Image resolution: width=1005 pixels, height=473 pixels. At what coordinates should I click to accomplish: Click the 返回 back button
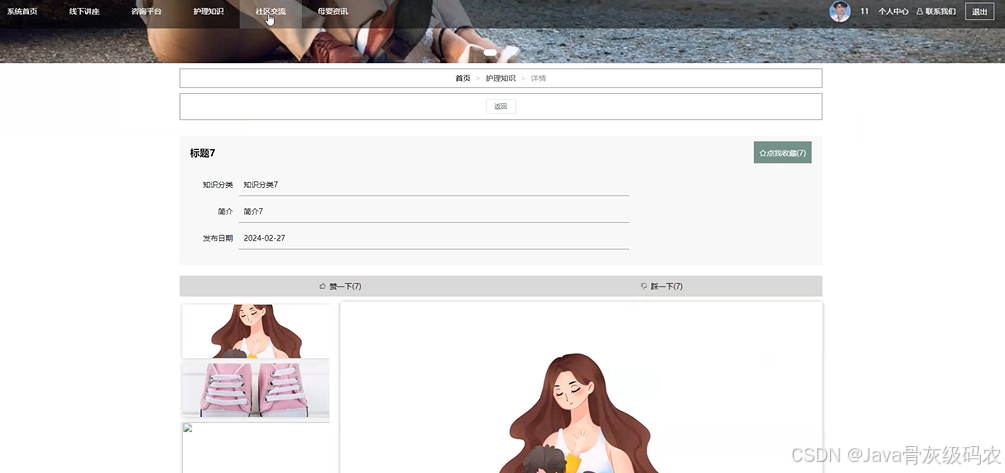pos(501,106)
